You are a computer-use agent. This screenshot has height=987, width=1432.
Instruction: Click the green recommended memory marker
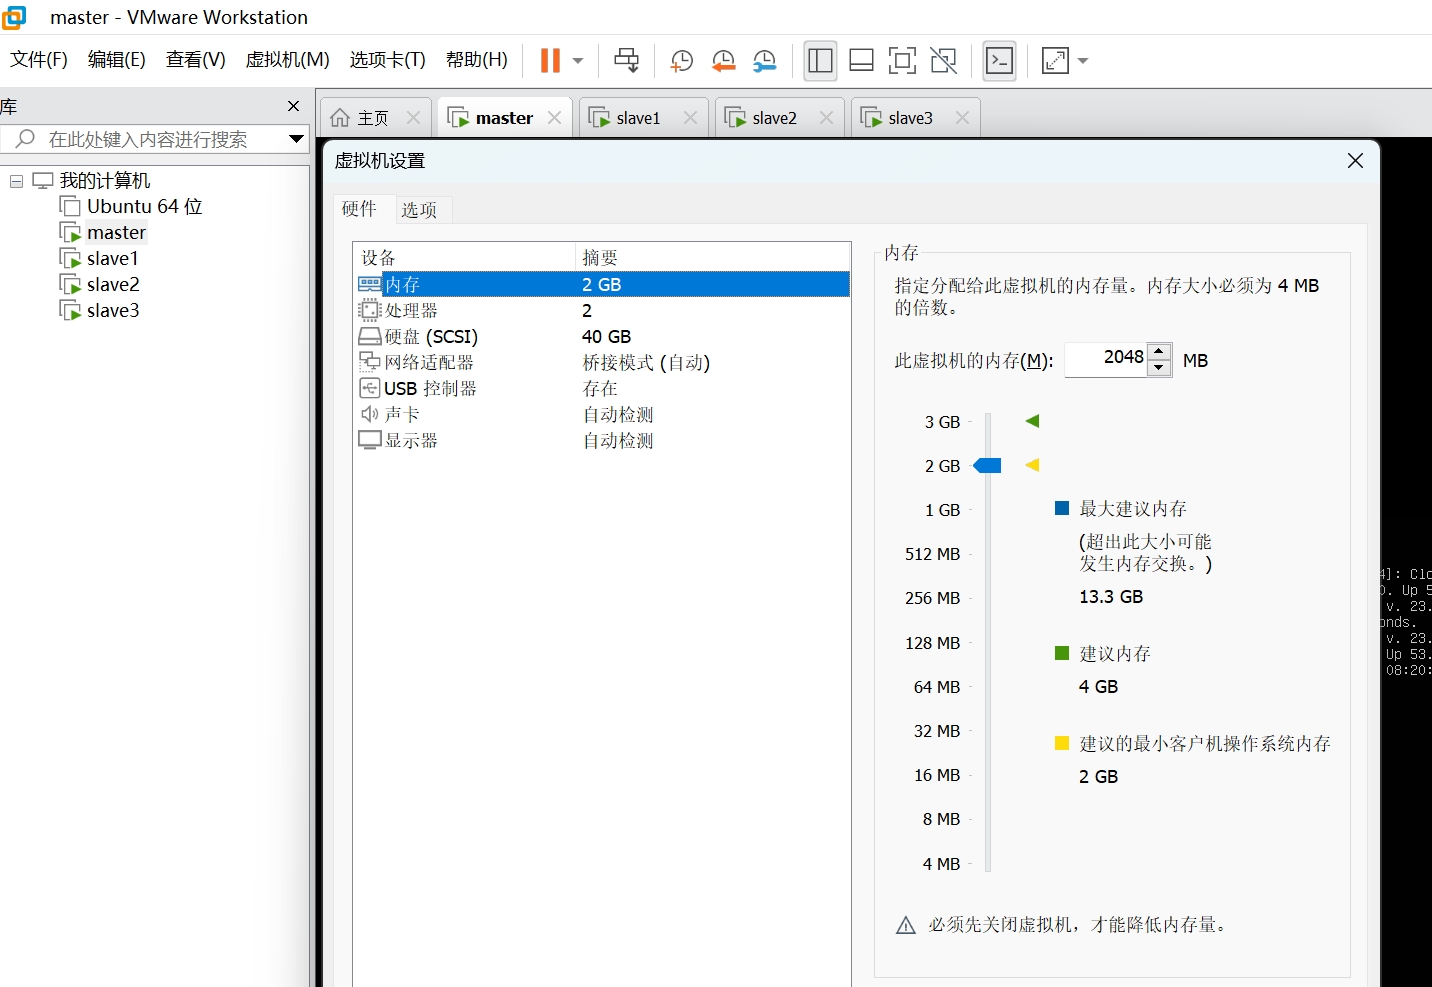[1033, 421]
